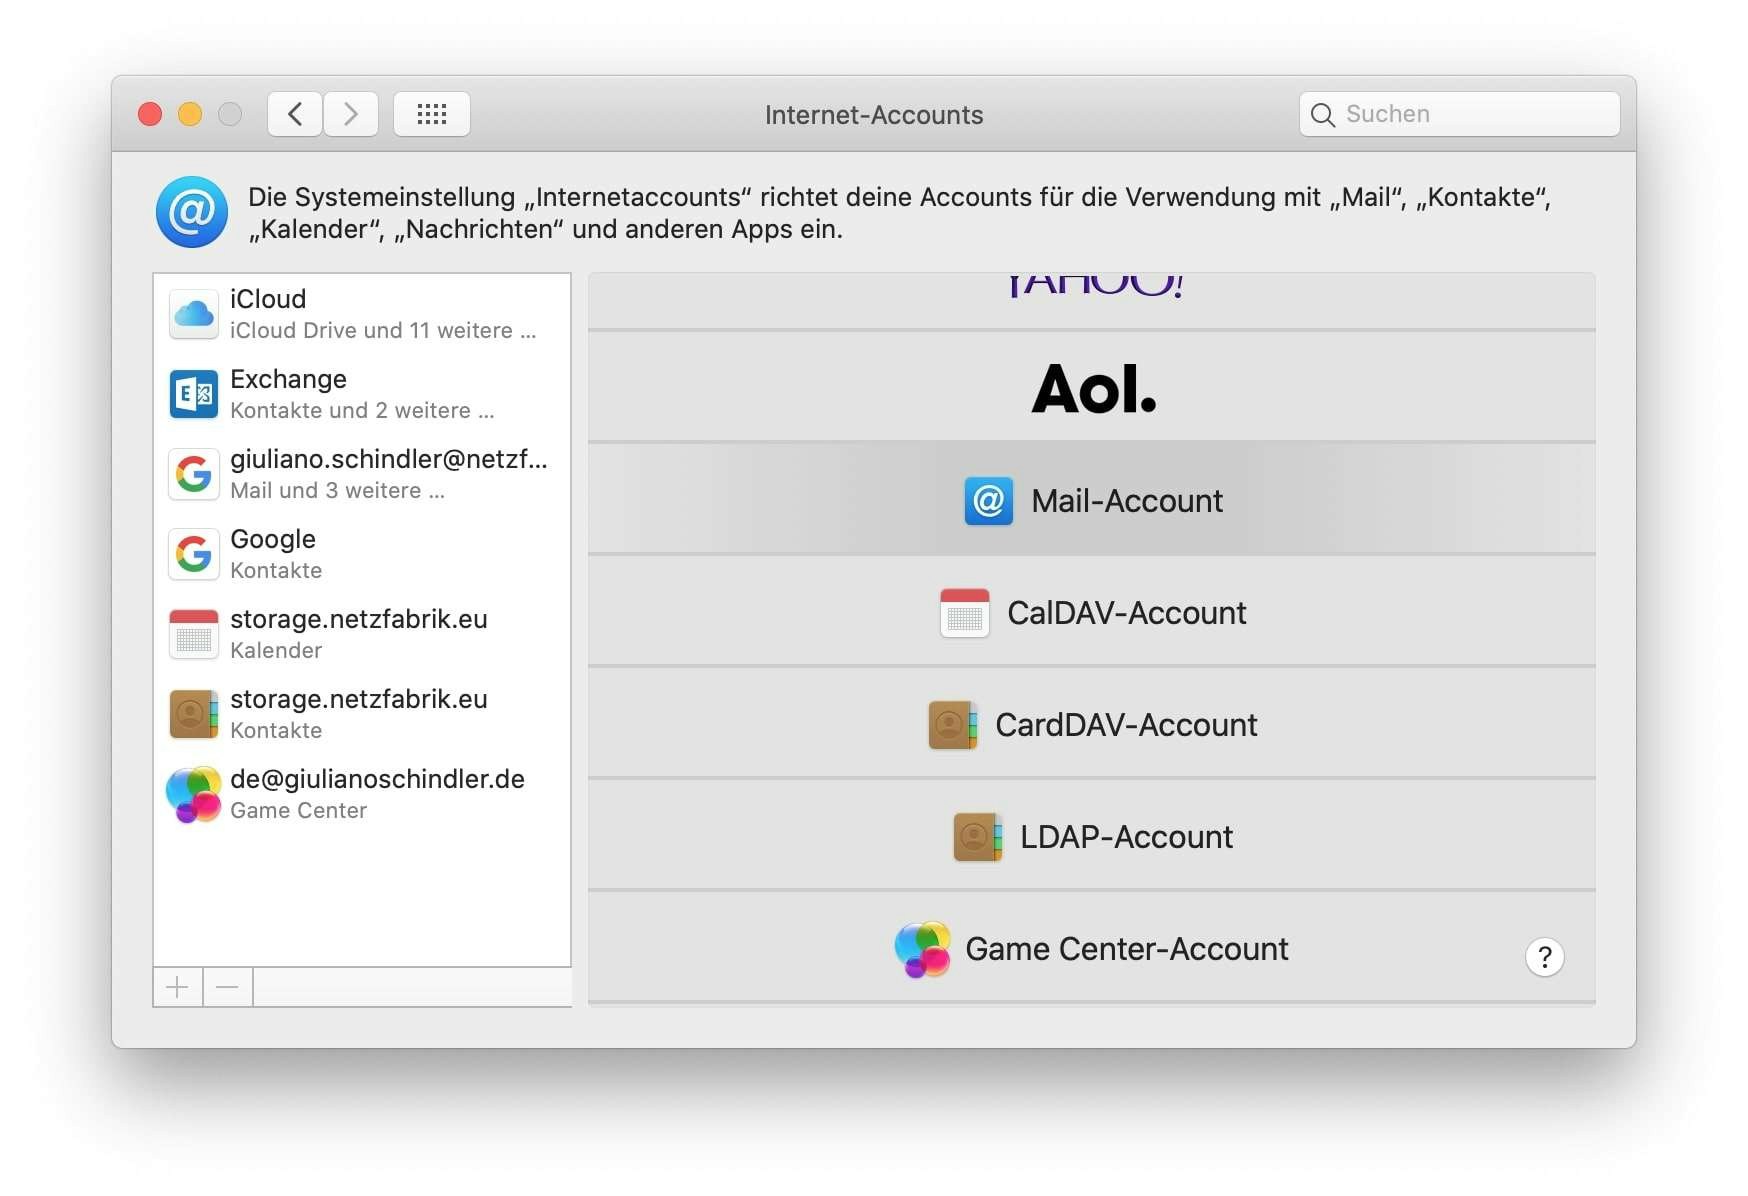
Task: Open the Internet-Accounts overview icon
Action: click(192, 211)
